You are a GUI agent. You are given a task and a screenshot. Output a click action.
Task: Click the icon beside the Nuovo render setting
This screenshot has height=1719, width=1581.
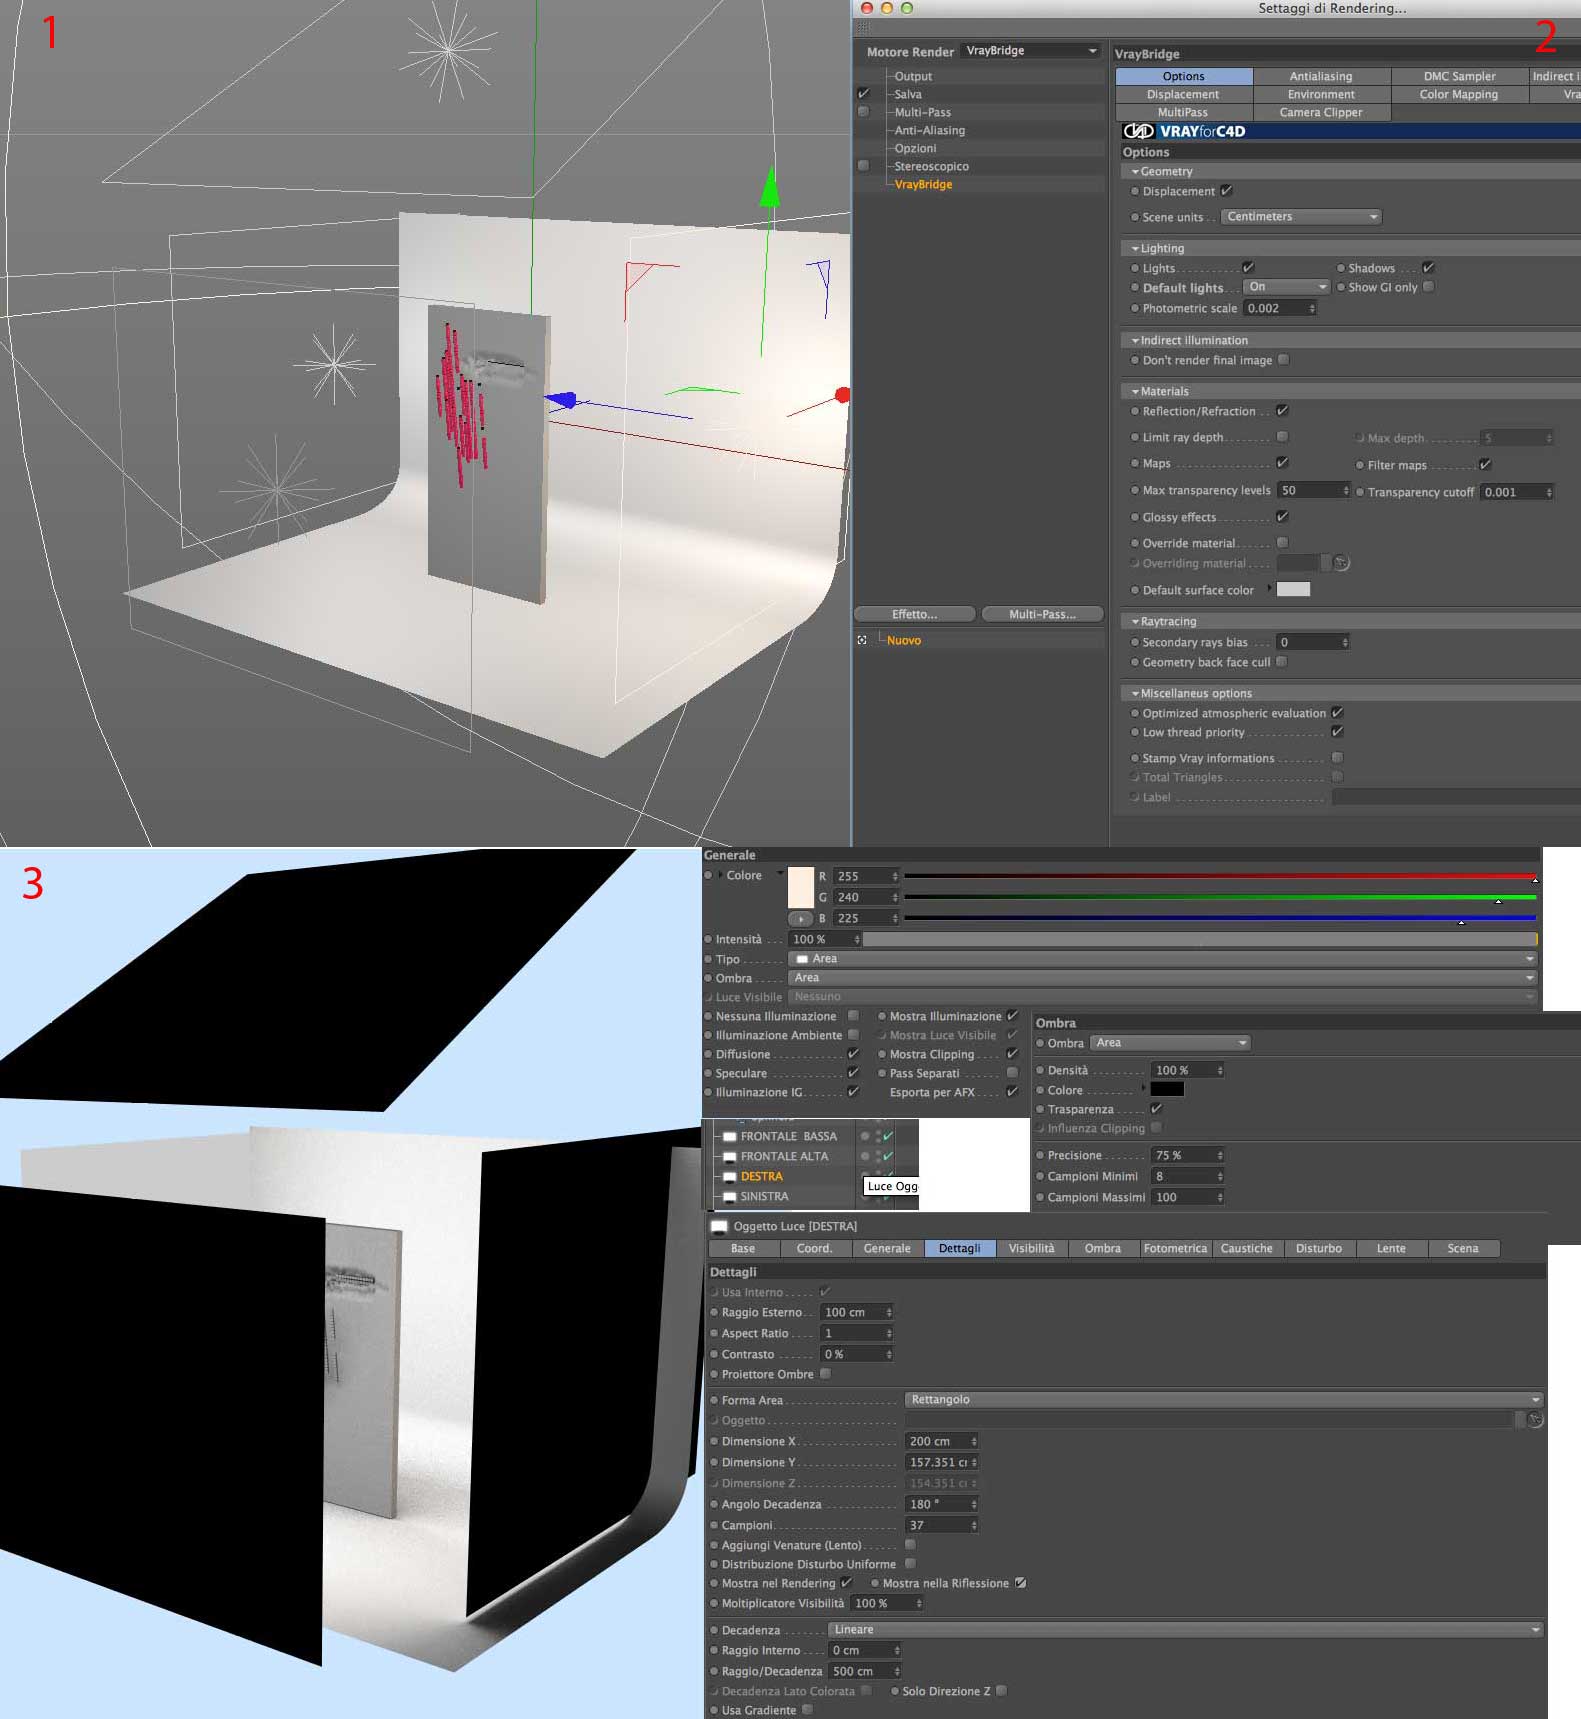[862, 640]
